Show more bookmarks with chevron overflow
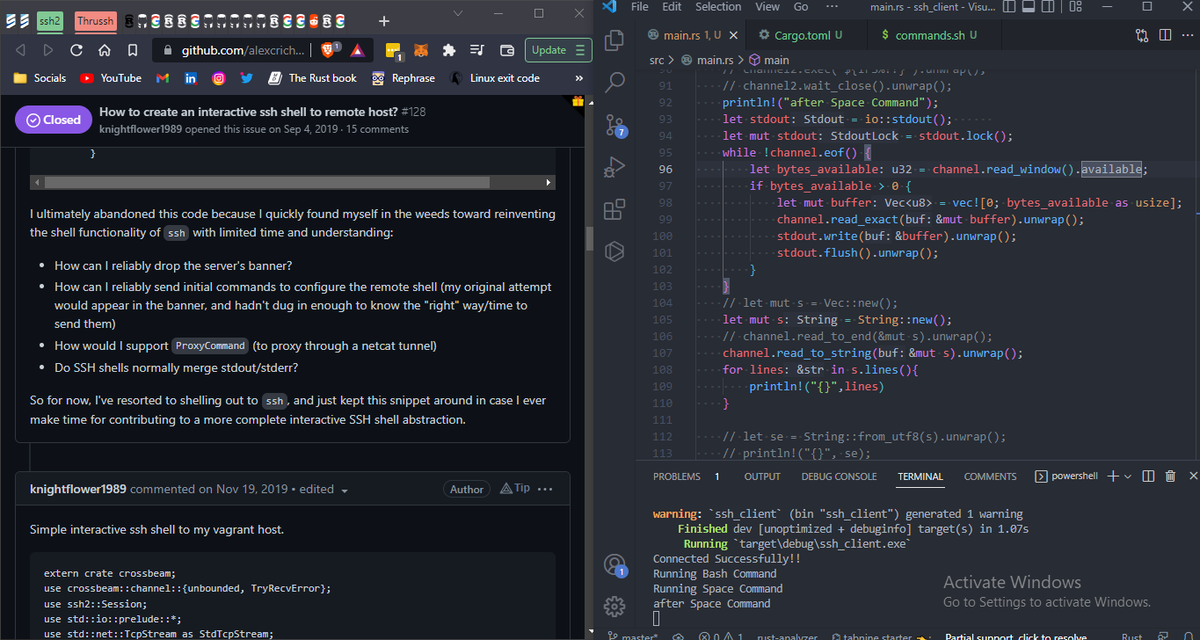 pyautogui.click(x=579, y=78)
